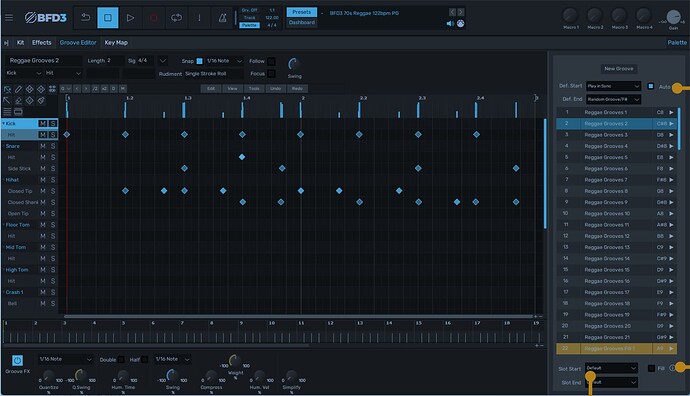
Task: Preview Reggae Grooves 1 with its play arrow
Action: coord(672,112)
